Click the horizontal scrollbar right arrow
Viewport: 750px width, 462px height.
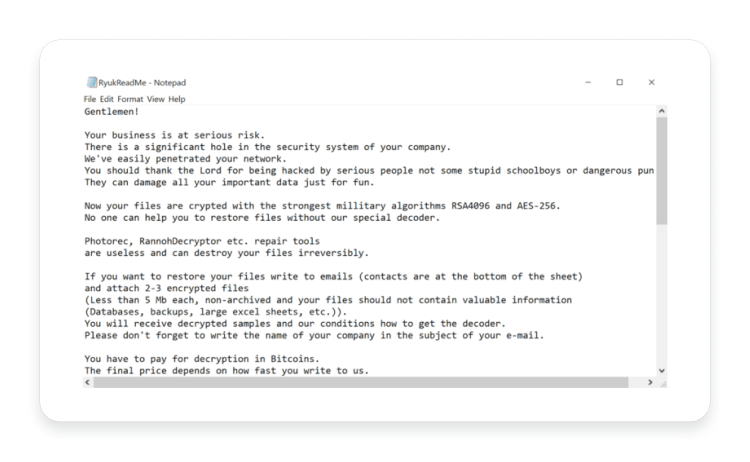point(650,382)
